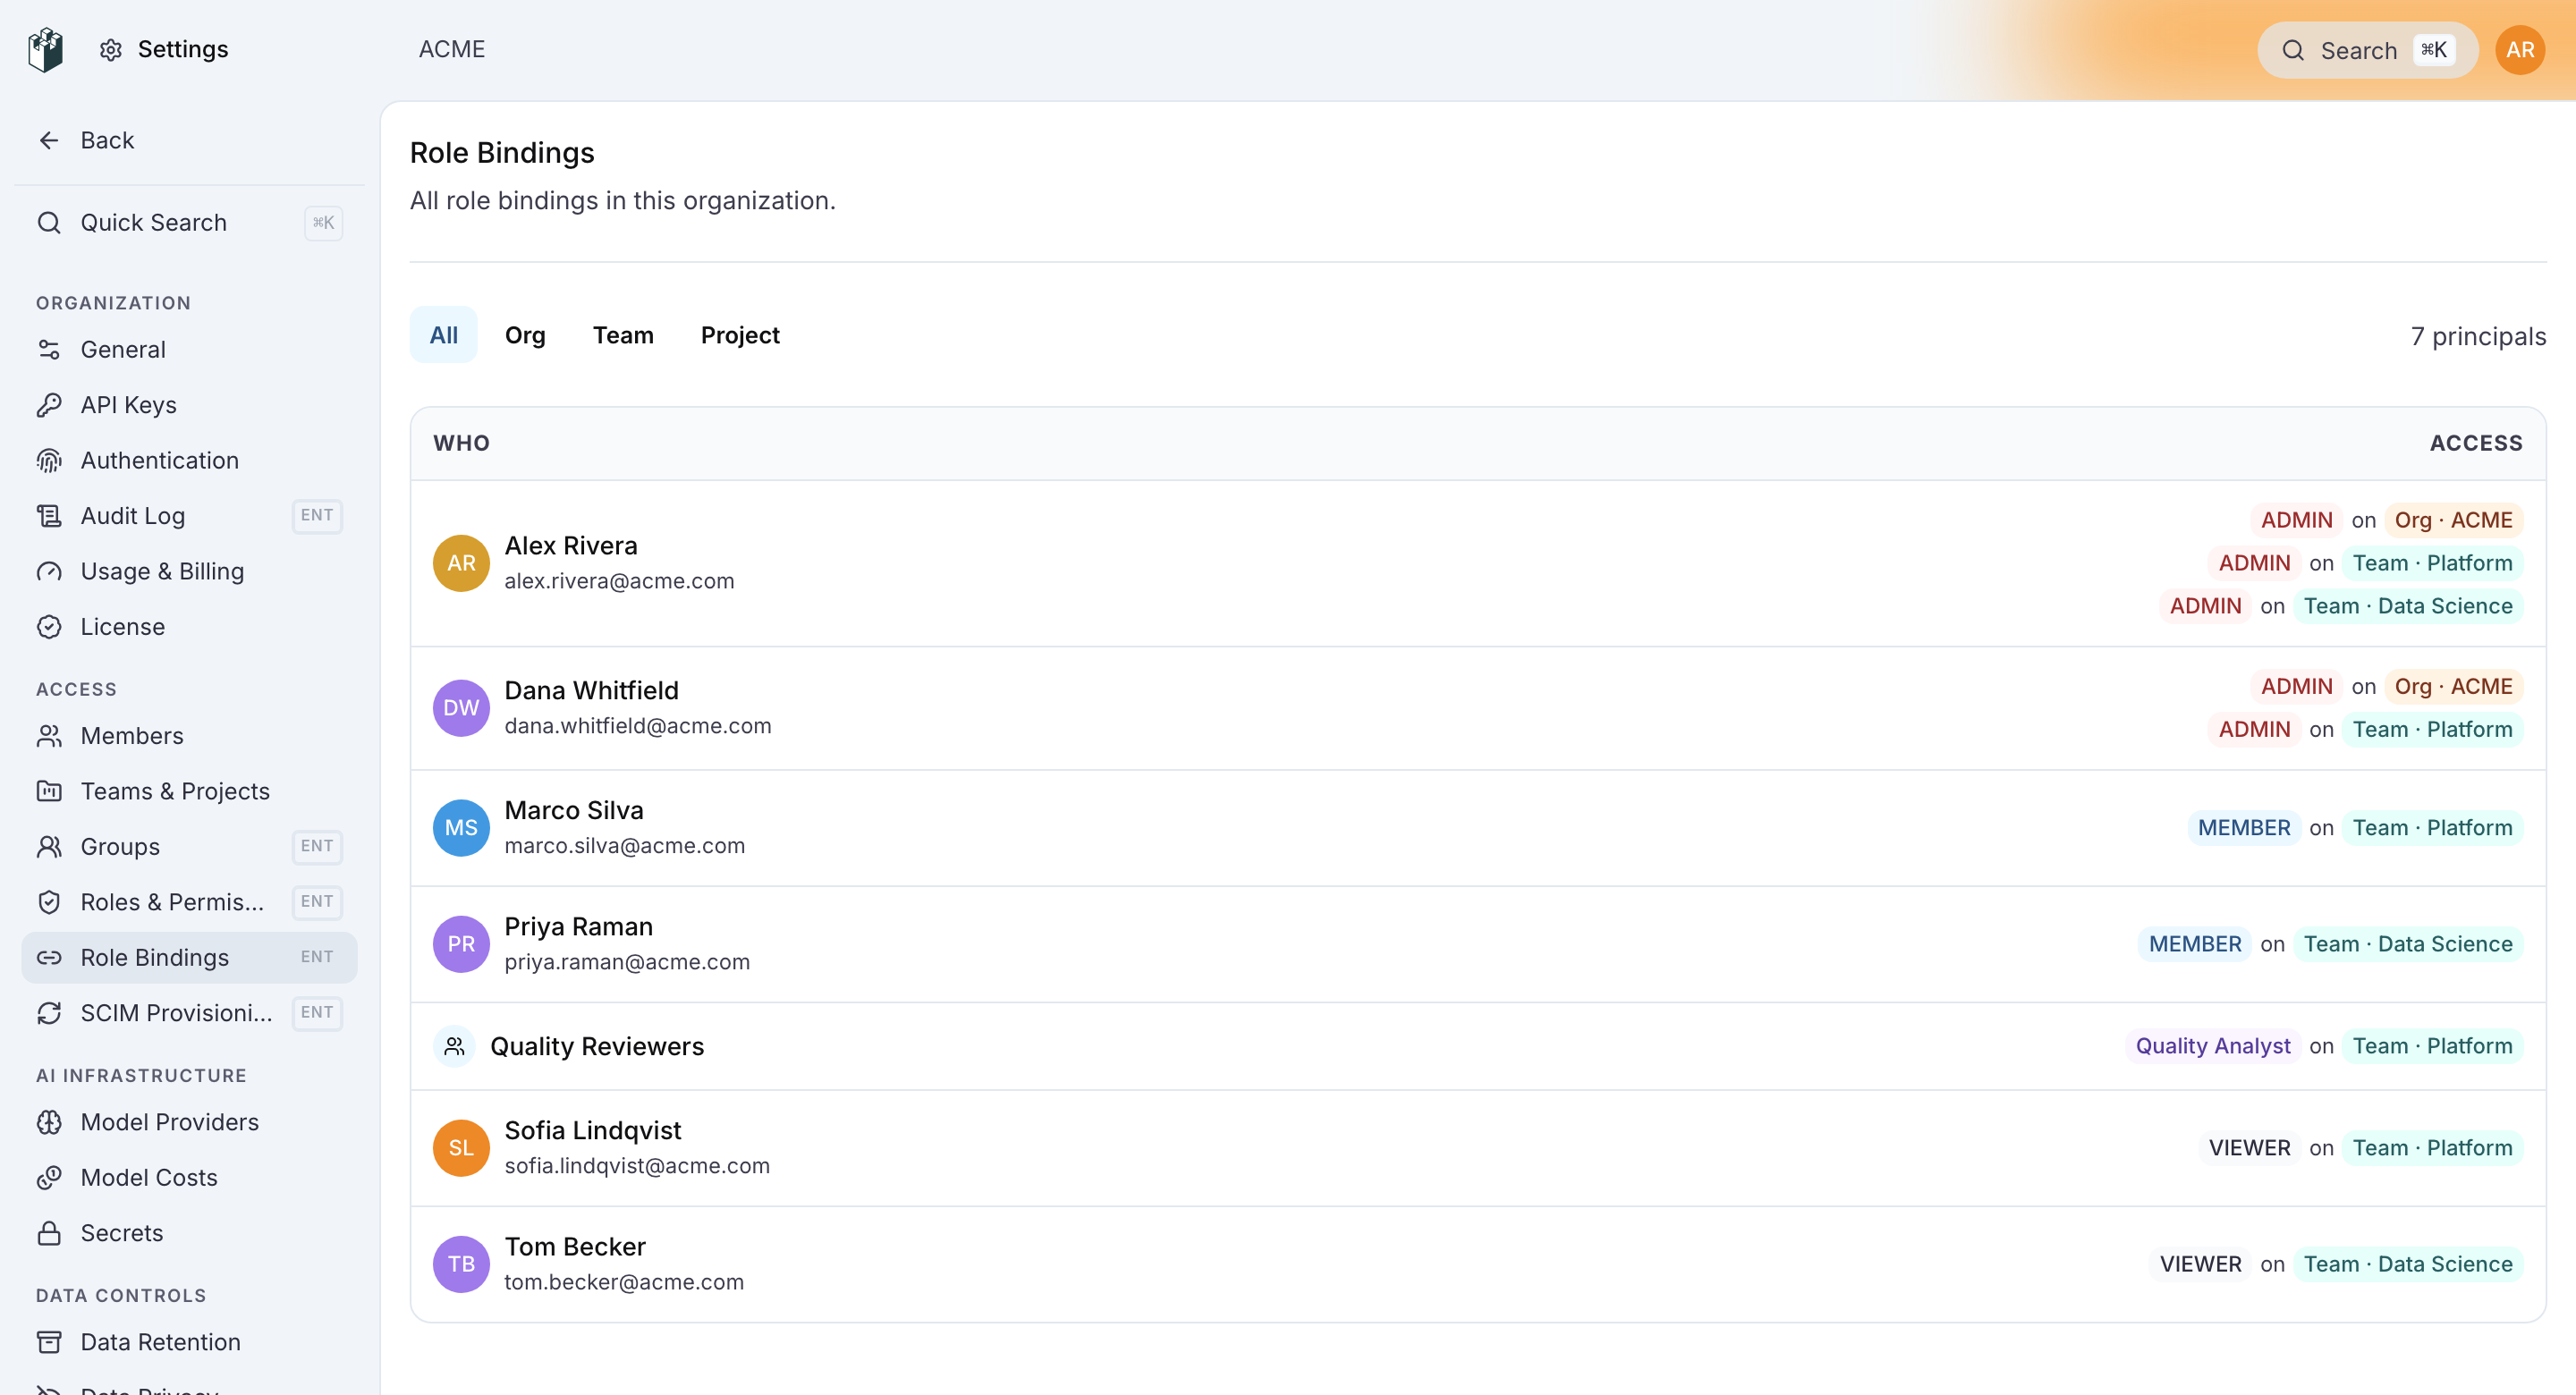The image size is (2576, 1395).
Task: Click Priya Raman's Team · Data Science tag
Action: [x=2408, y=944]
